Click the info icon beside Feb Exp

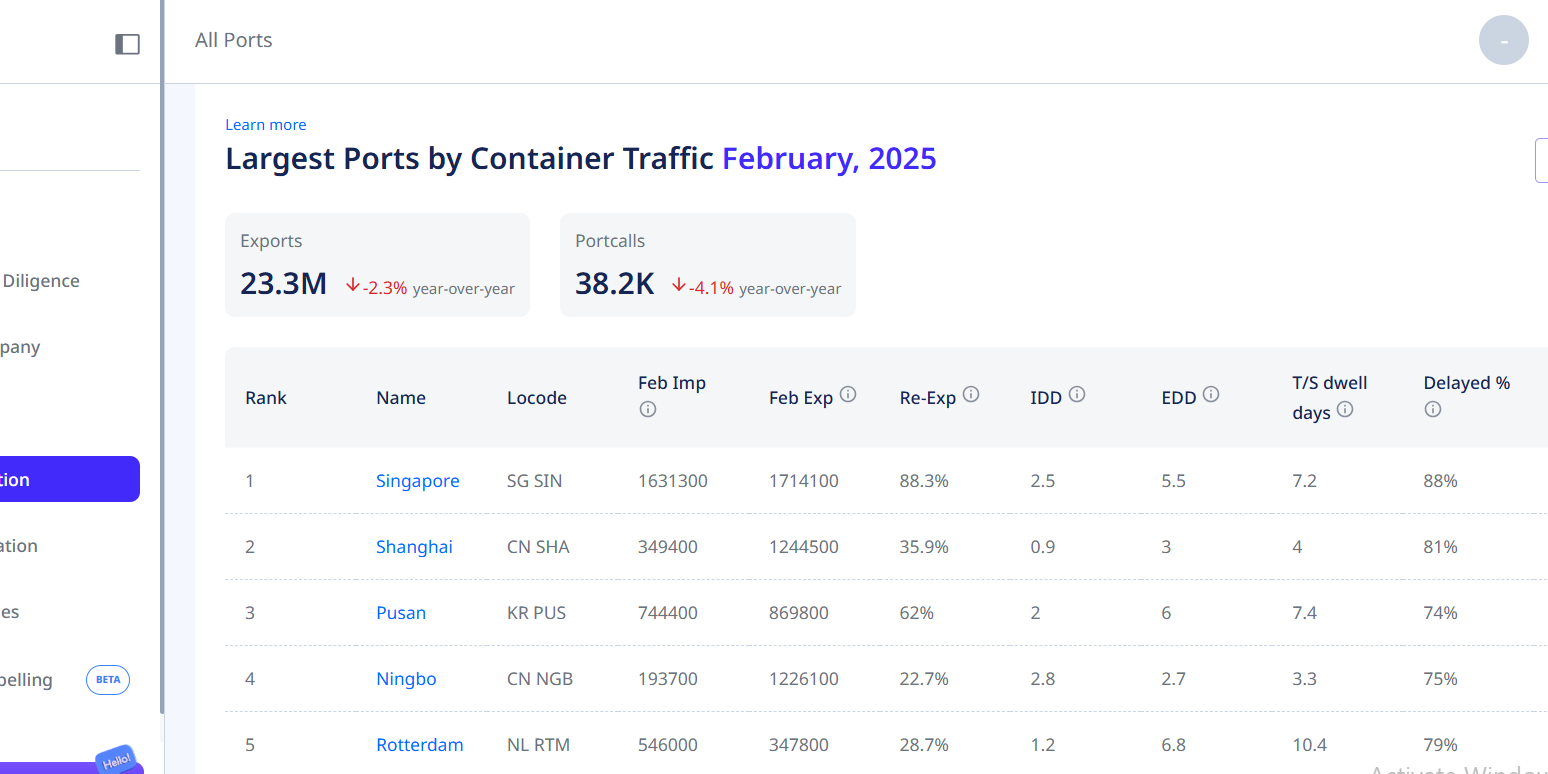coord(848,394)
